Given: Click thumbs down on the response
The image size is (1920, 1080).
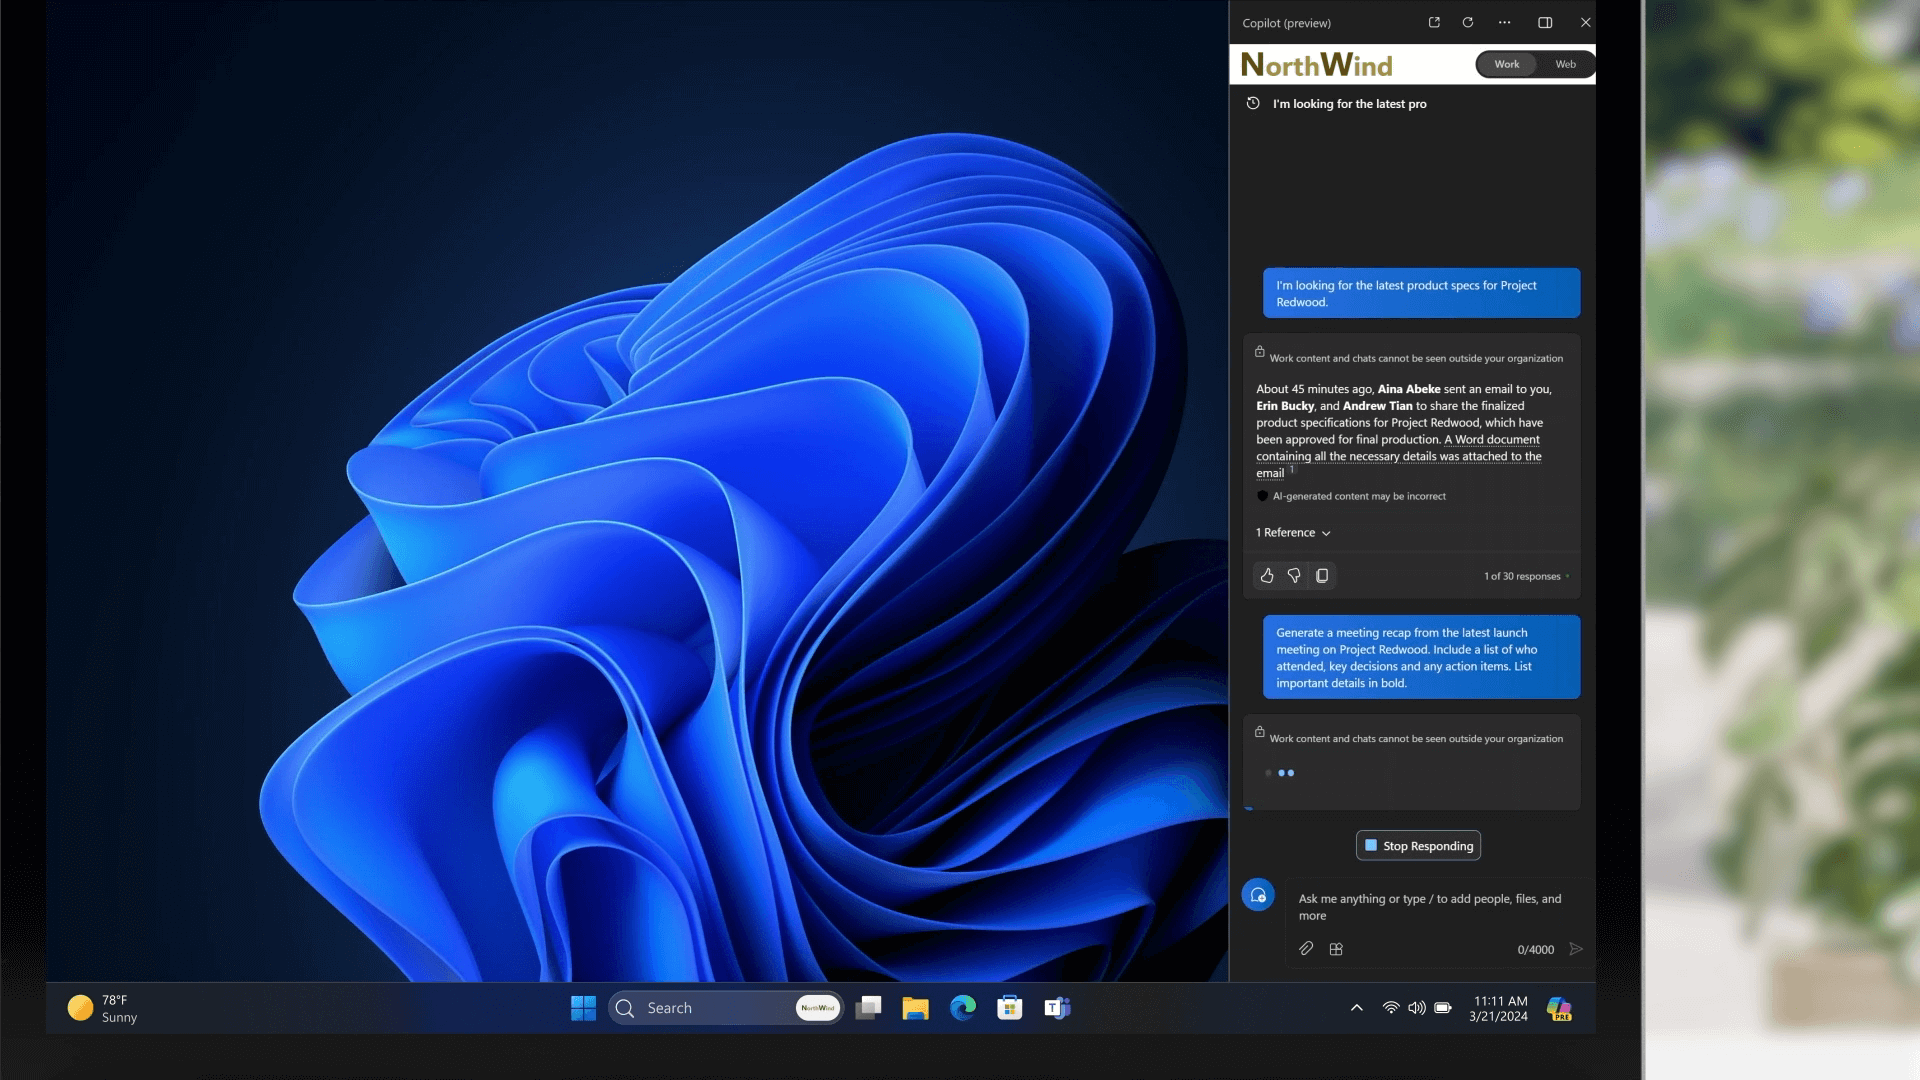Looking at the screenshot, I should point(1294,576).
